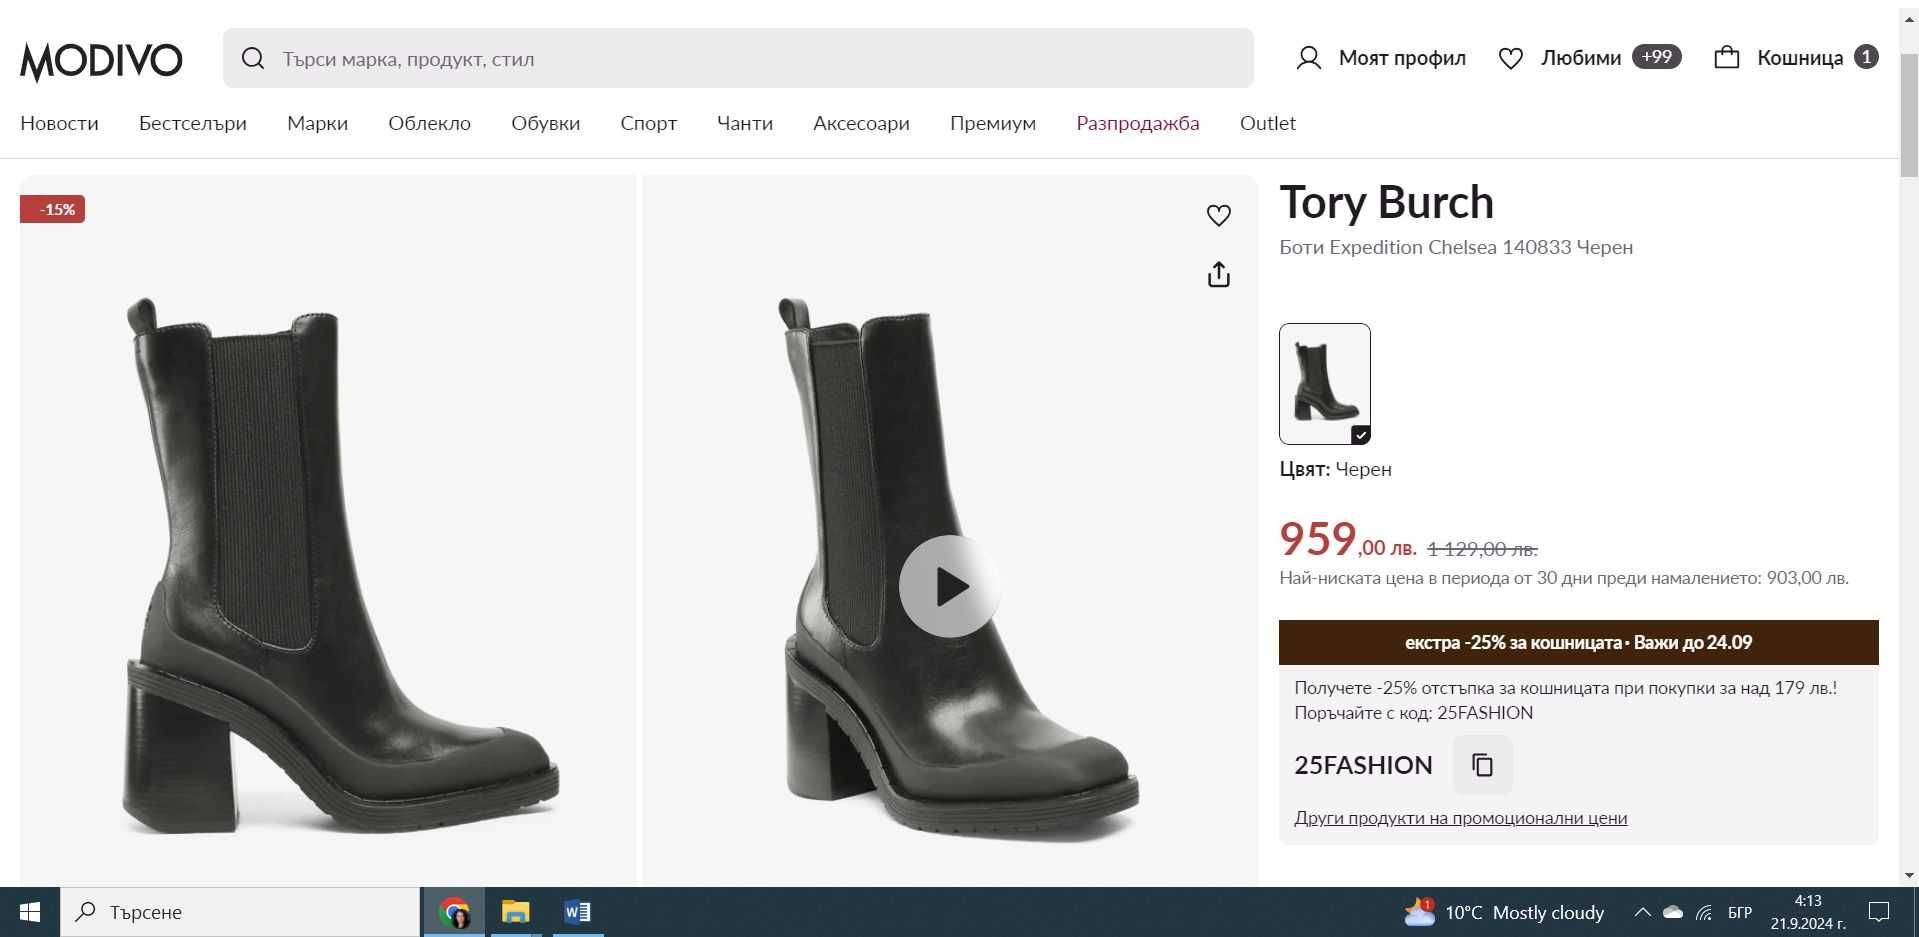Image resolution: width=1919 pixels, height=937 pixels.
Task: Click the -15% discount badge
Action: point(53,209)
